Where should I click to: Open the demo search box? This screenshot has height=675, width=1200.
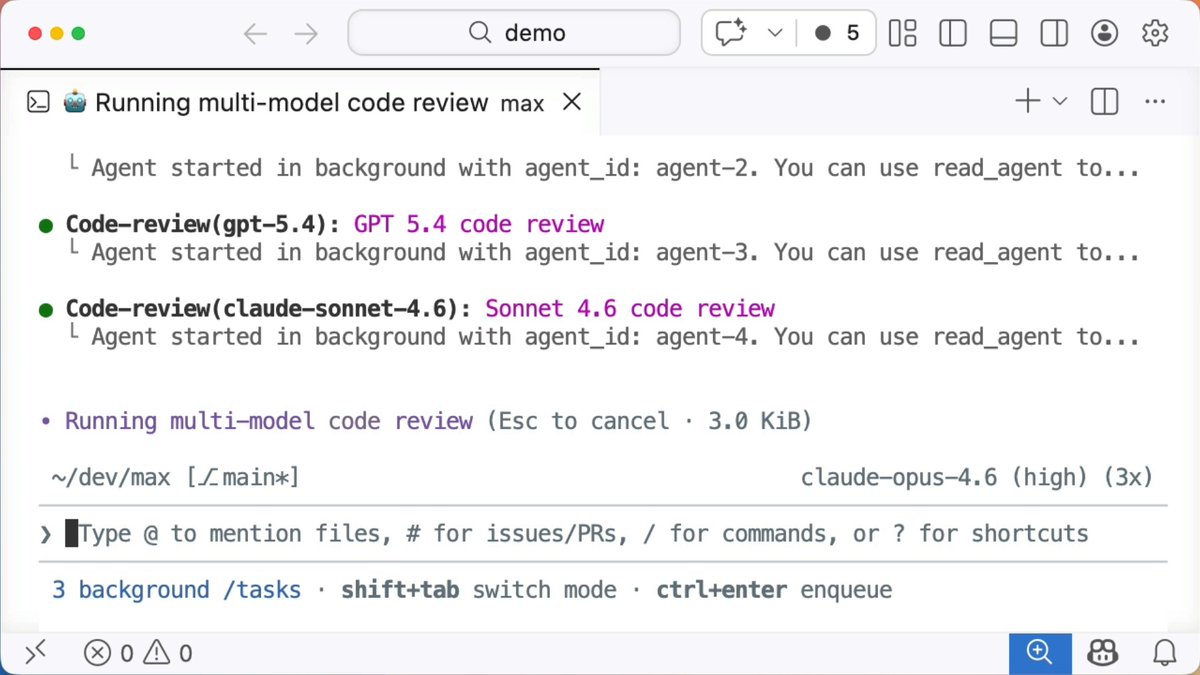[x=516, y=33]
